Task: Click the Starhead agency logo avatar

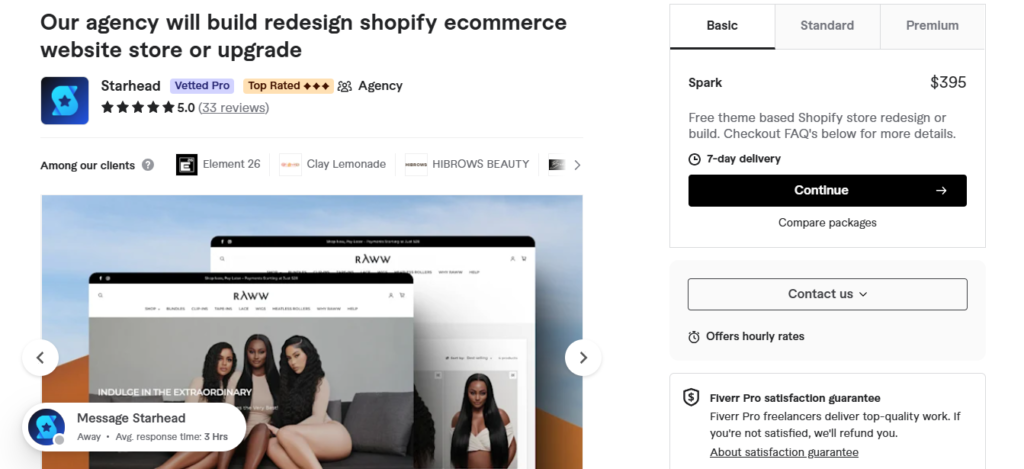Action: click(65, 101)
